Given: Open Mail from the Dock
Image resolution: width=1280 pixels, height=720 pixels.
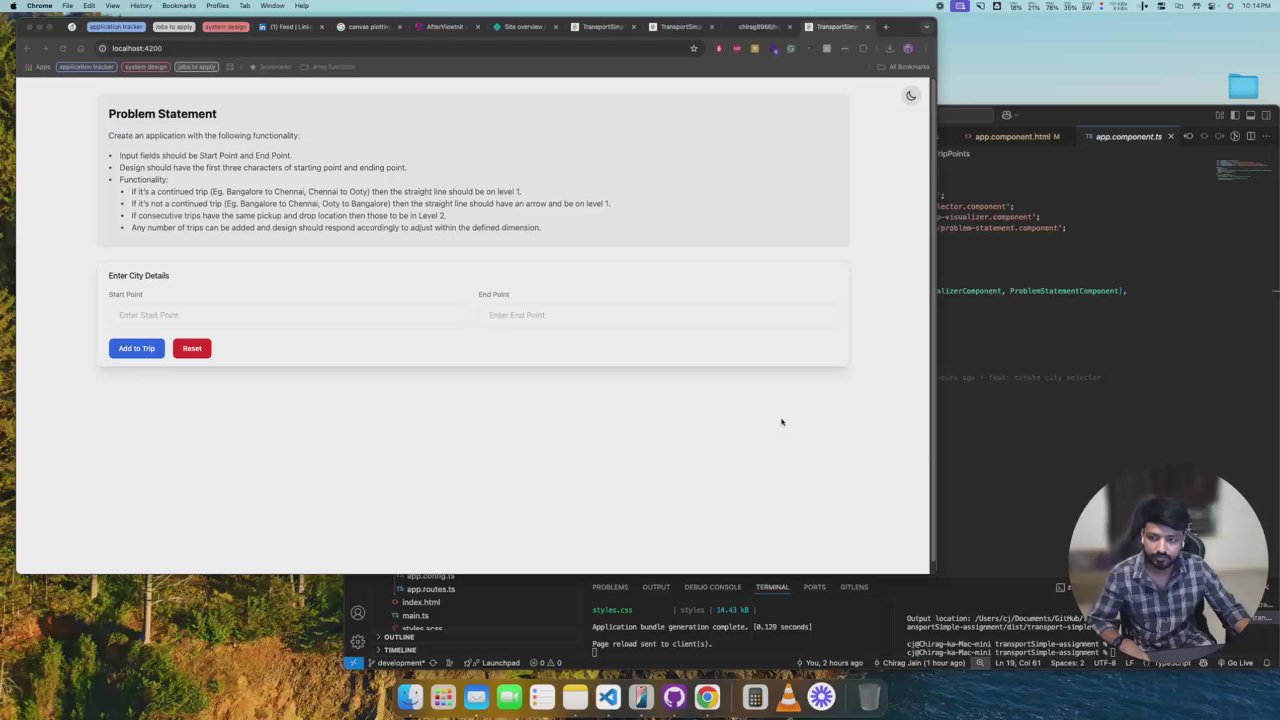Looking at the screenshot, I should coord(476,697).
